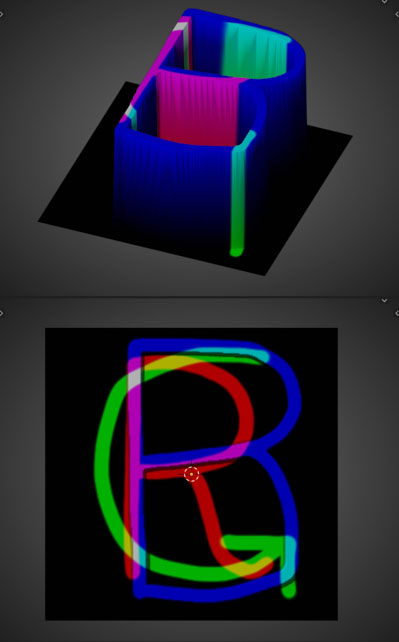Open the image editor right sidebar arrow

point(397,314)
